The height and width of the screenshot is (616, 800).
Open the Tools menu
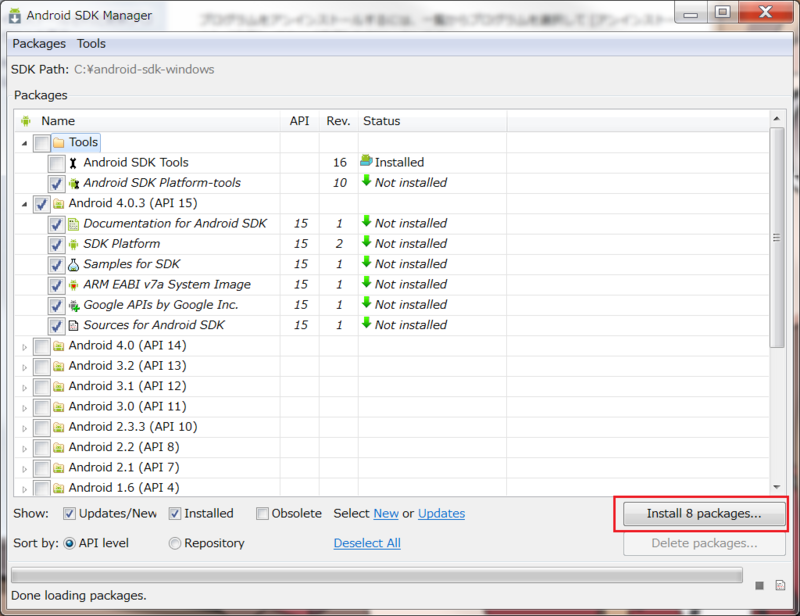[91, 44]
